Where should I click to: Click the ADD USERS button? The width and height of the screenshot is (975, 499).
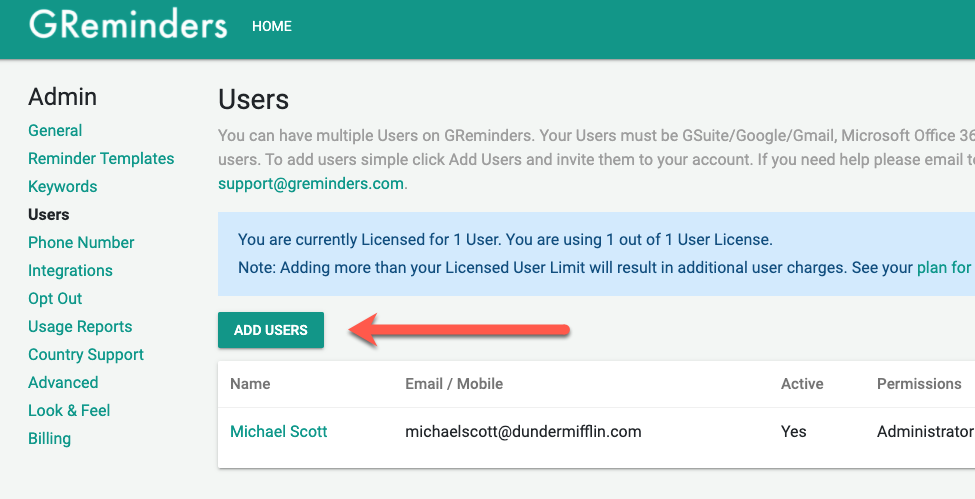click(x=270, y=330)
